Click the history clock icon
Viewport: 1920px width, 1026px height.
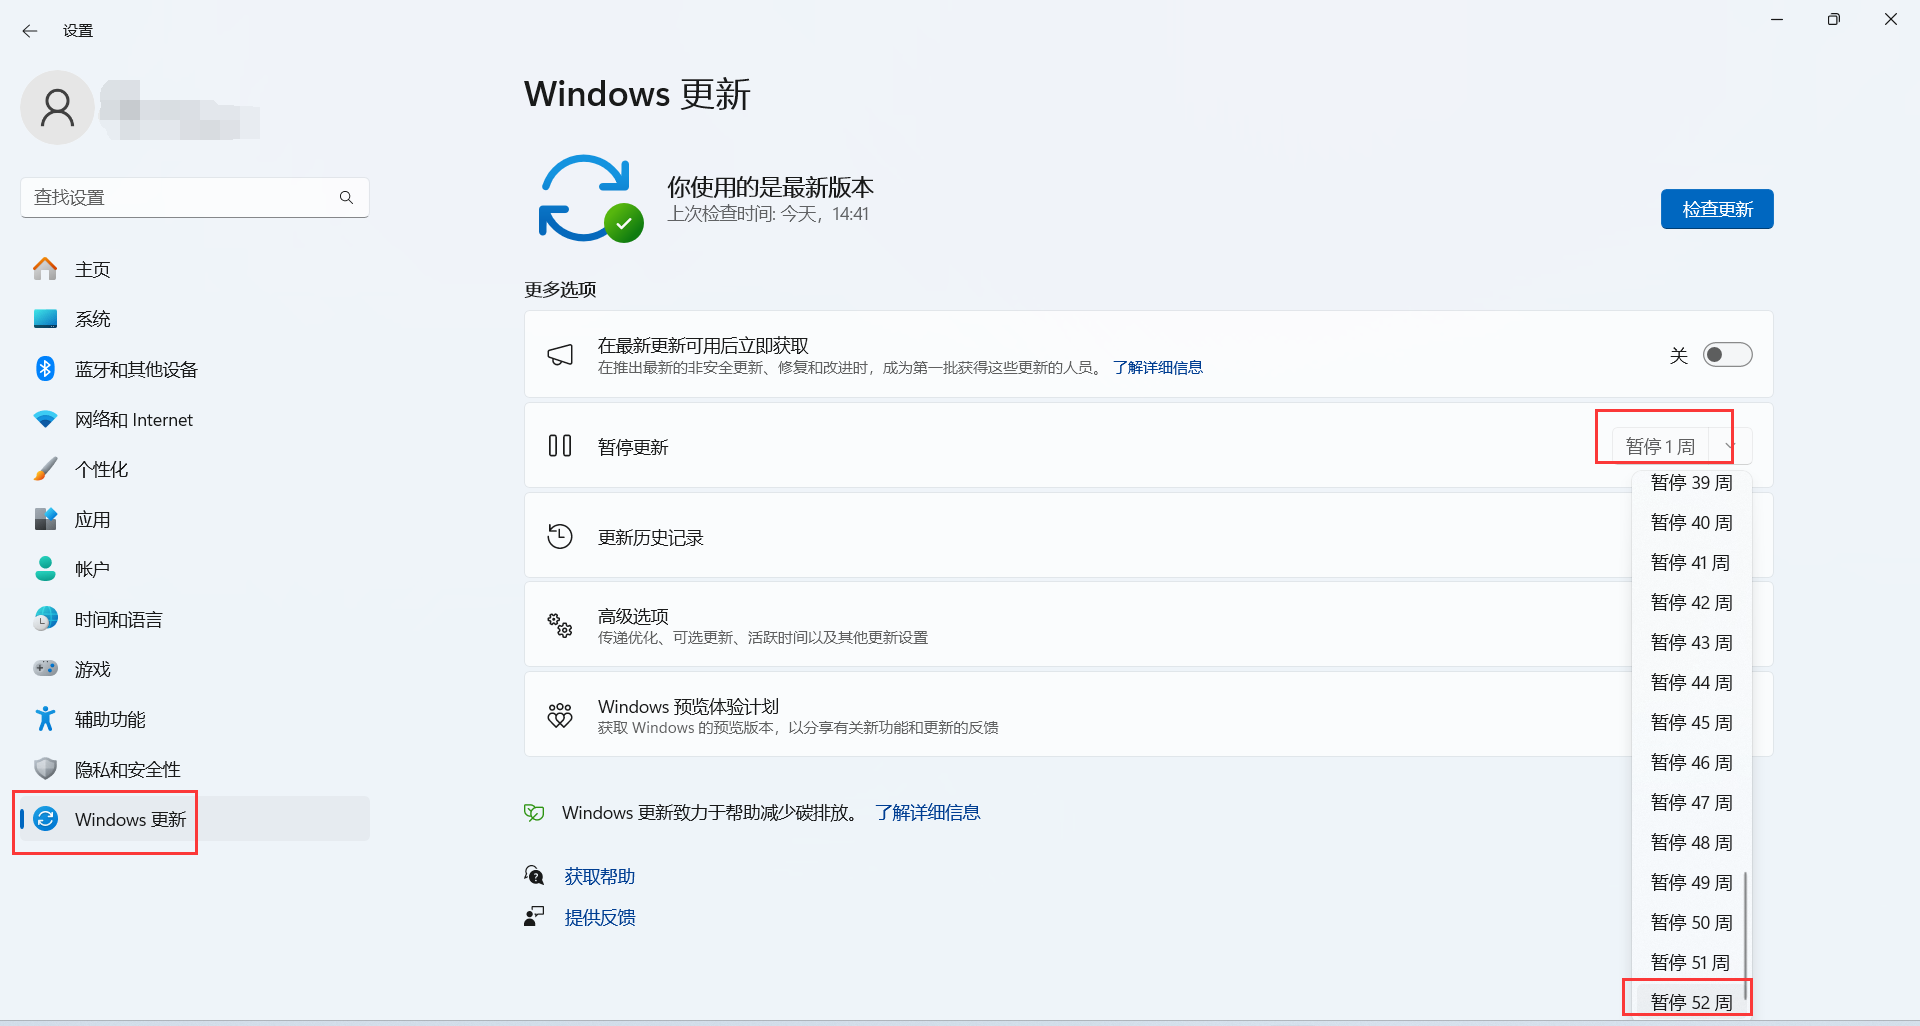[x=560, y=536]
